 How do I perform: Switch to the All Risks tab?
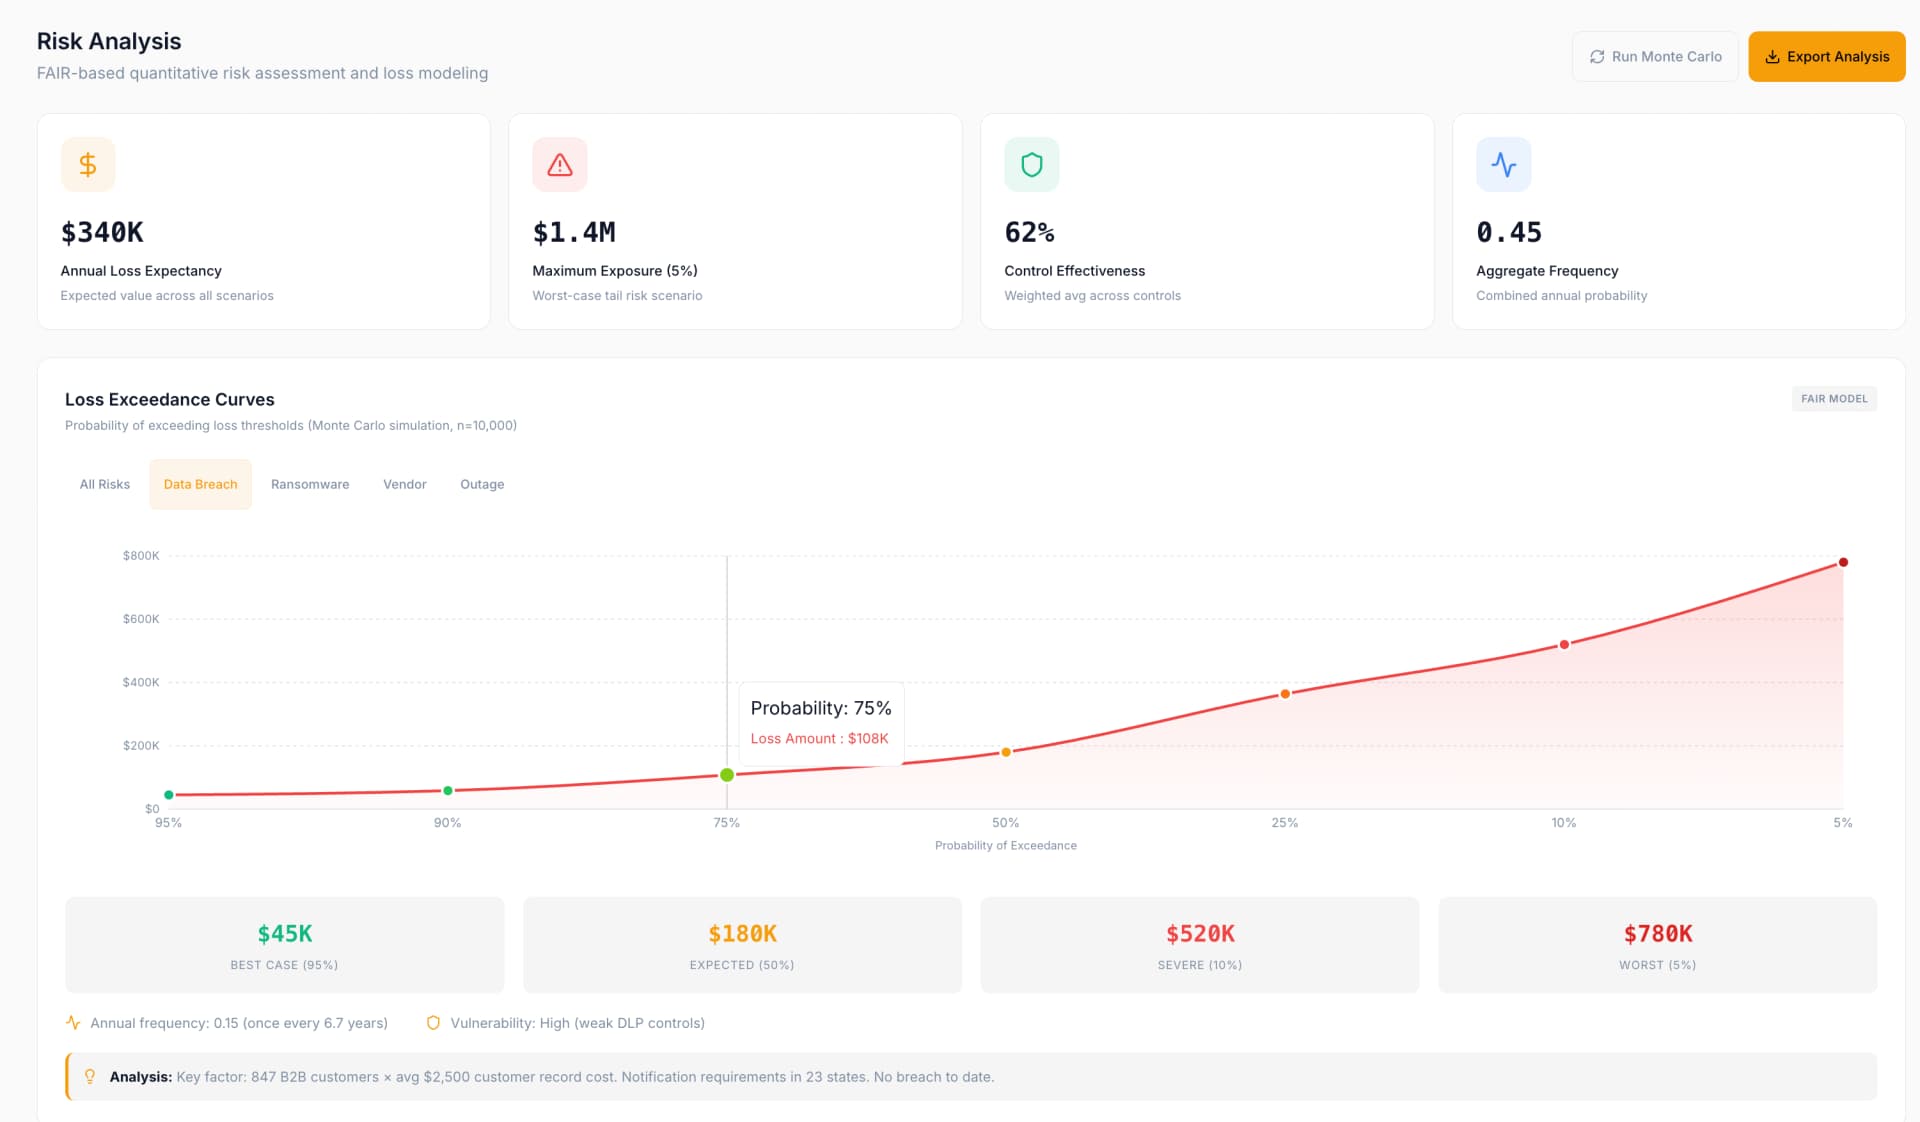pos(105,484)
